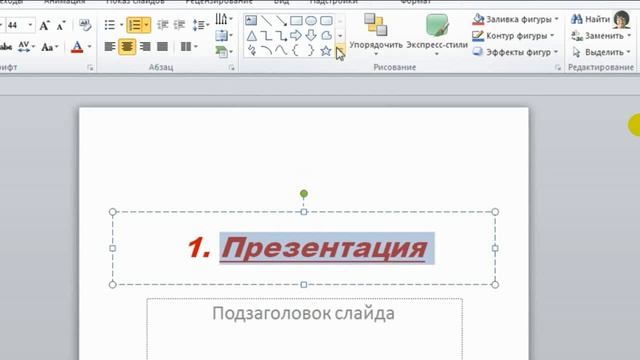Select the Oval shape

(x=311, y=20)
